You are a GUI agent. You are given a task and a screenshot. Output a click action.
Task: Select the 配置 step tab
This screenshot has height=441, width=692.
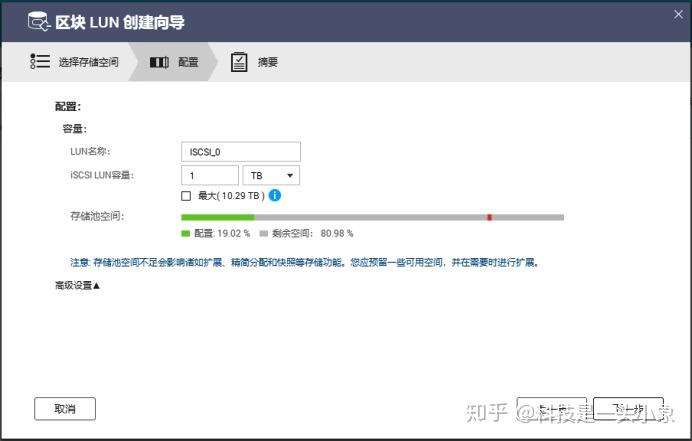point(174,62)
